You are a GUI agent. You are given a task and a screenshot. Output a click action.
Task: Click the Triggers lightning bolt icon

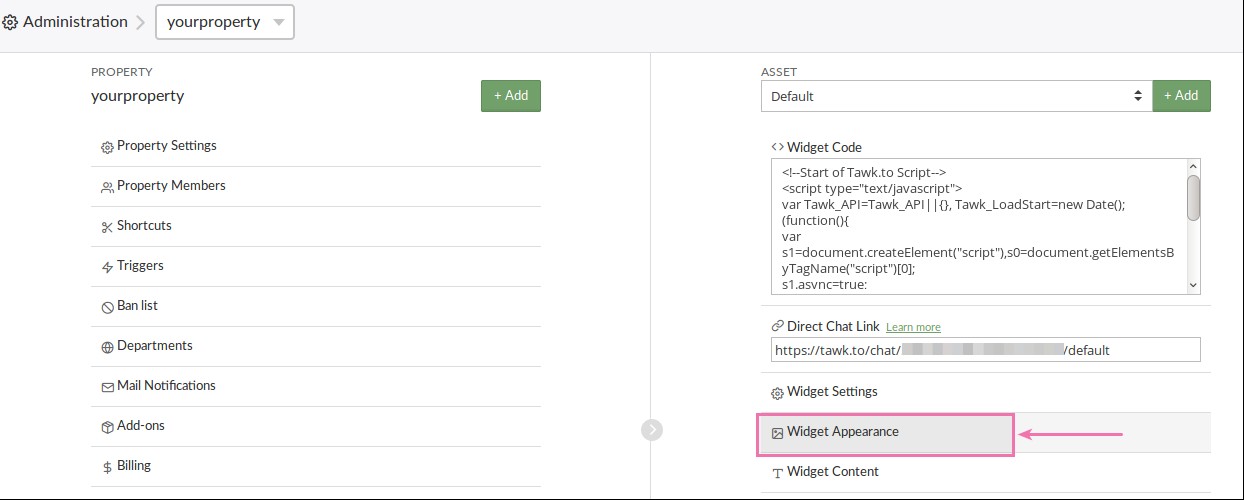click(107, 267)
